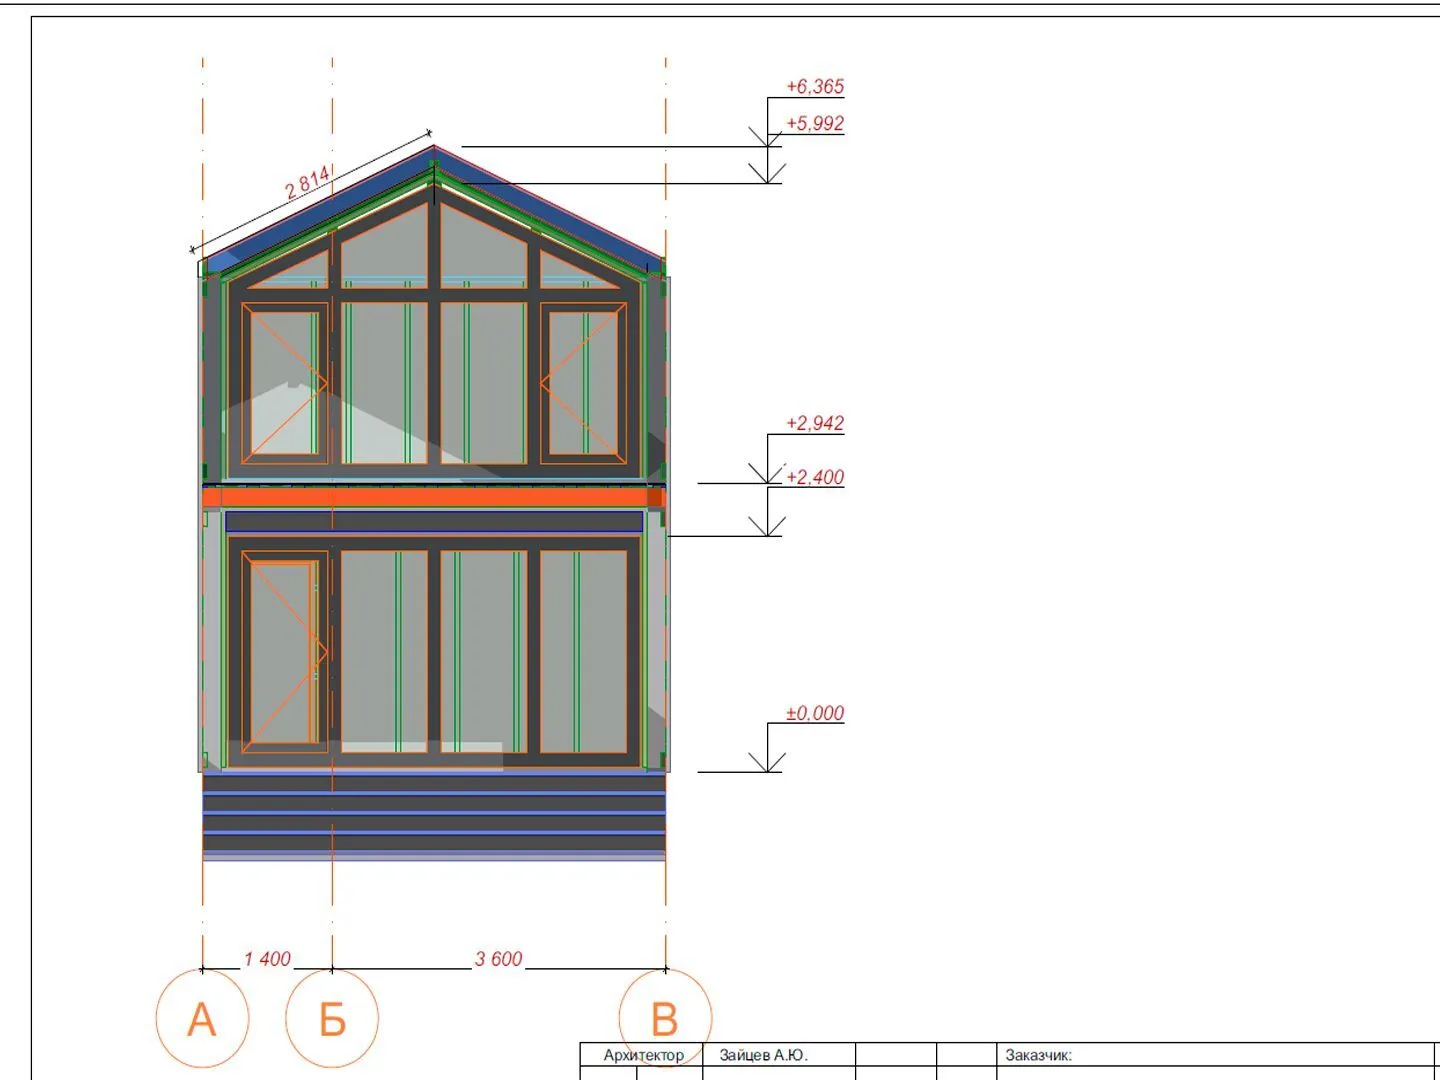Click the Архитектор title block cell
This screenshot has height=1080, width=1440.
click(643, 1055)
